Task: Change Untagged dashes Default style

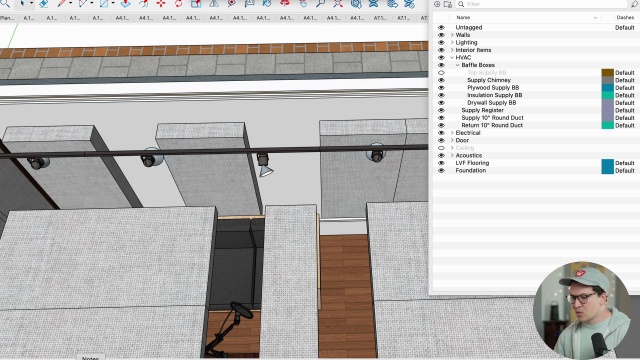Action: (624, 27)
